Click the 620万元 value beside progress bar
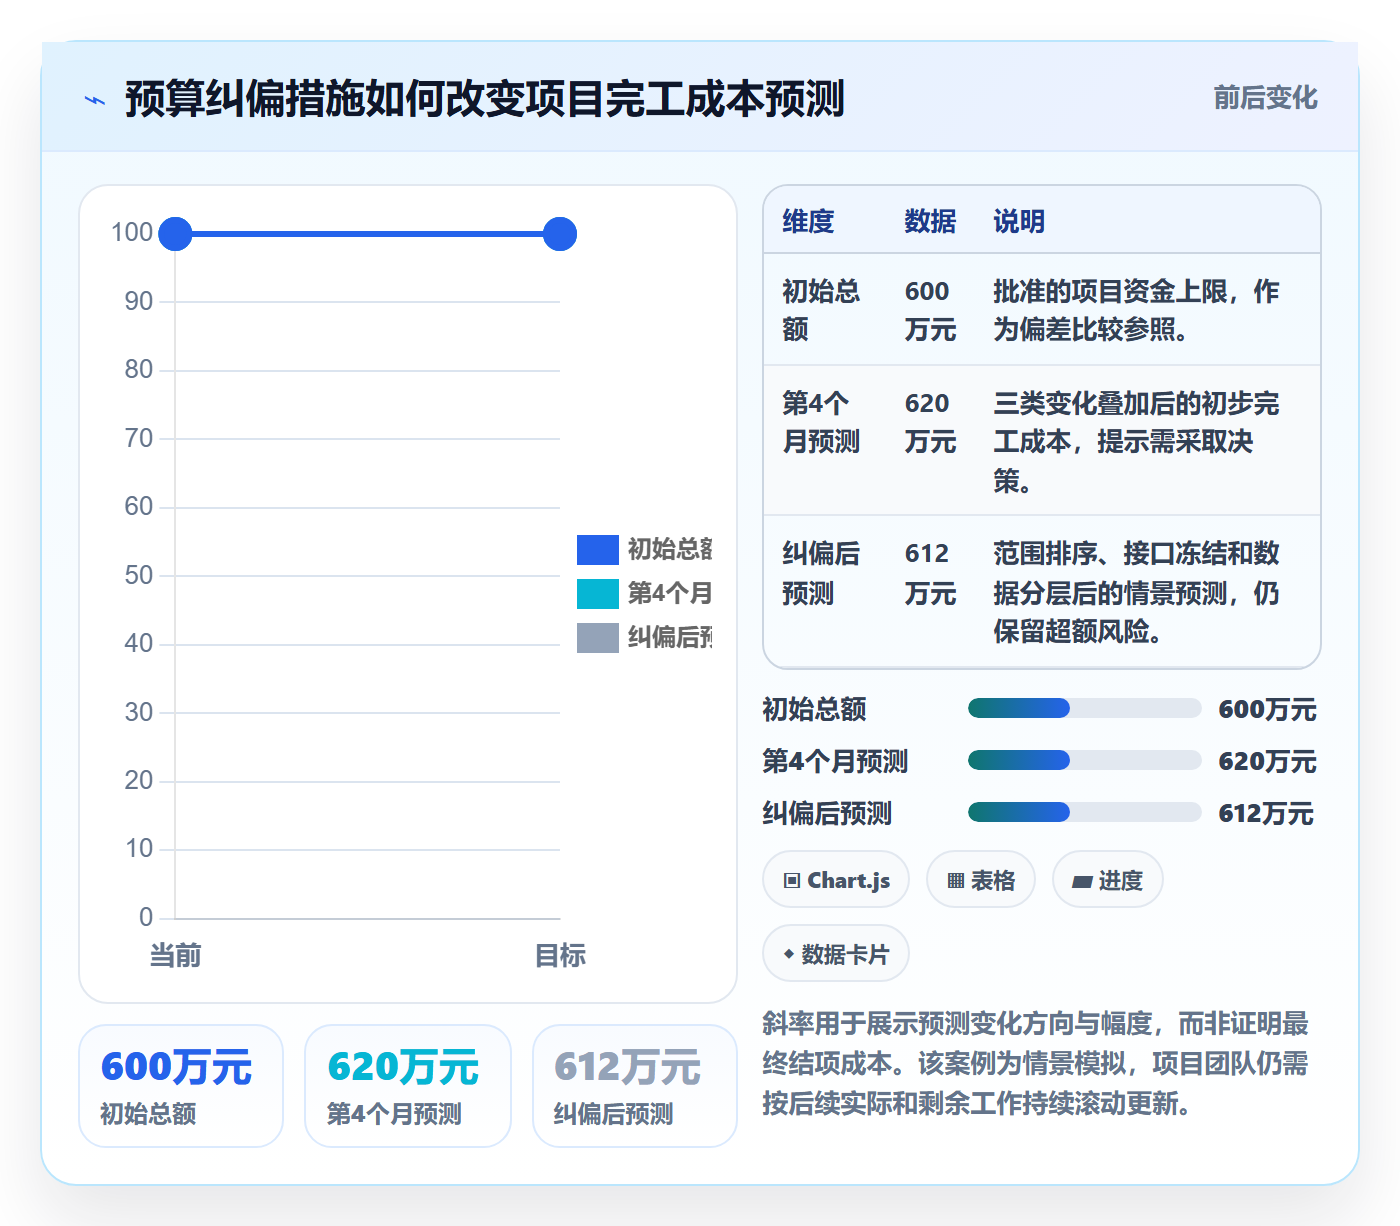 click(x=1267, y=761)
